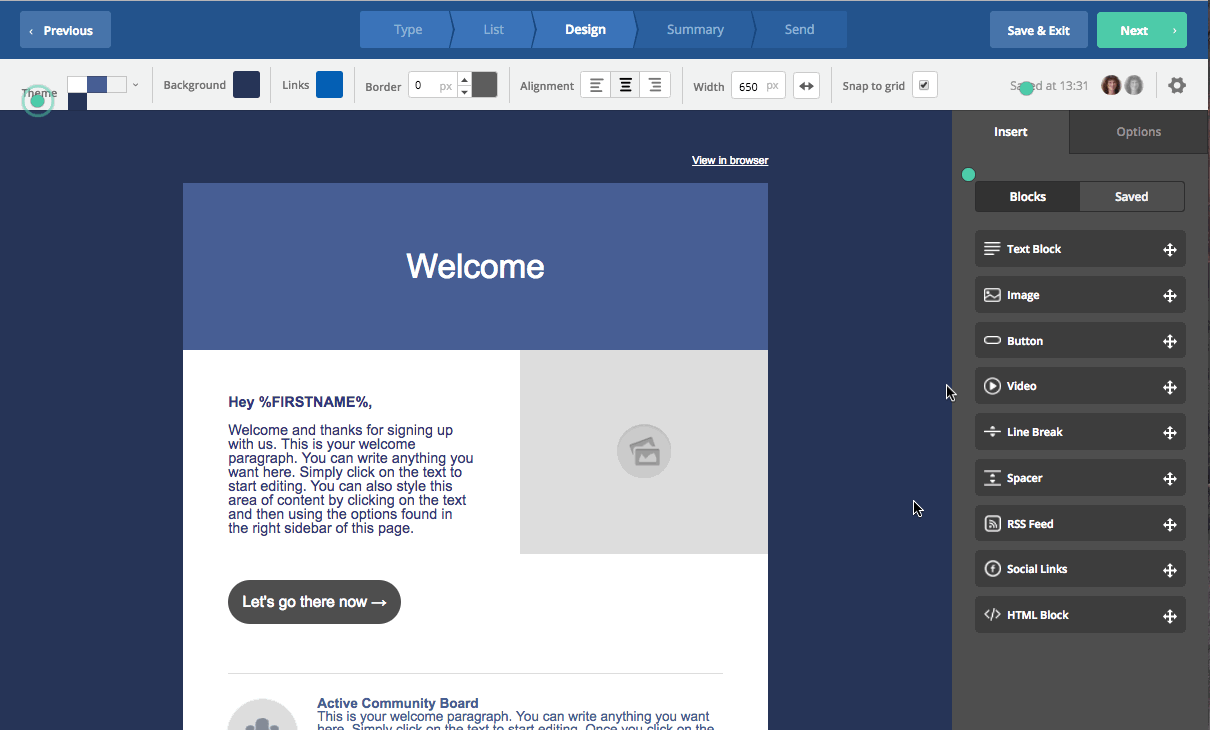Expand the Theme dropdown arrow
Screen dimensions: 1210x730
136,85
